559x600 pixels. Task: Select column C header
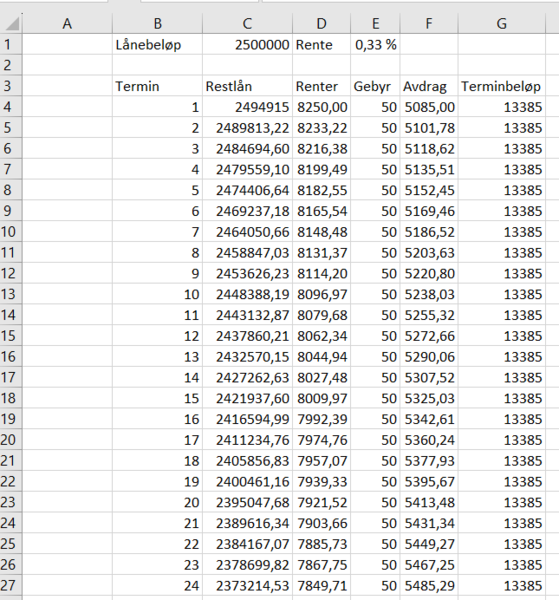click(x=247, y=23)
